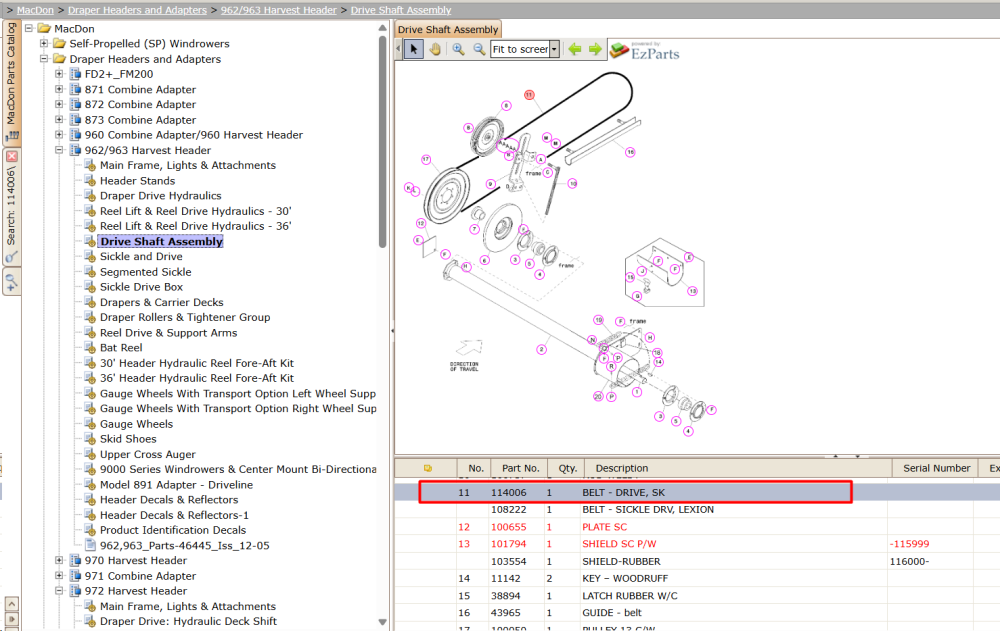
Task: Click the Drive Shaft Assembly tab
Action: point(448,29)
